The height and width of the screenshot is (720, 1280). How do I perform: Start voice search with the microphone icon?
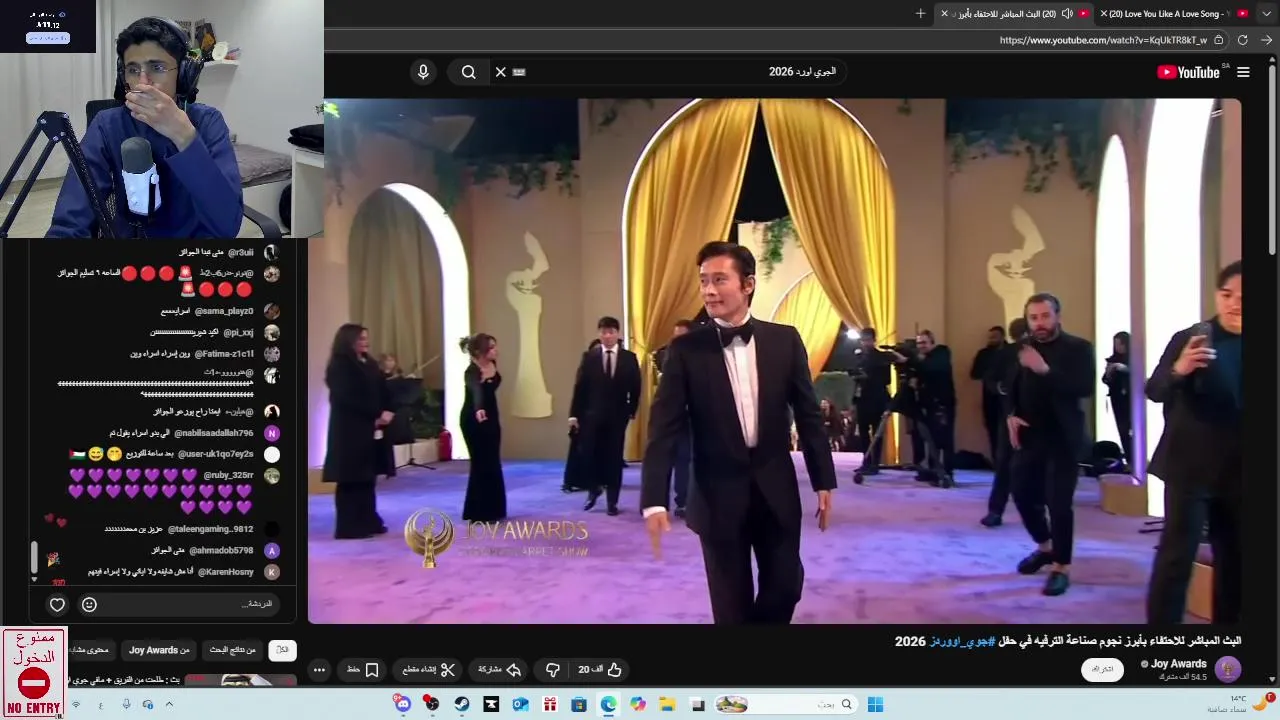423,72
